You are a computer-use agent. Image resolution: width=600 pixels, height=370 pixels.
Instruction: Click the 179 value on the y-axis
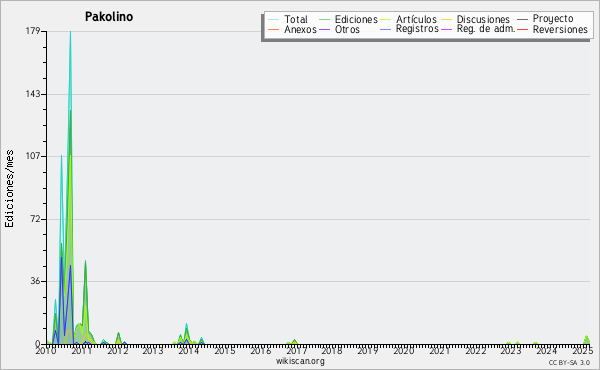click(33, 31)
